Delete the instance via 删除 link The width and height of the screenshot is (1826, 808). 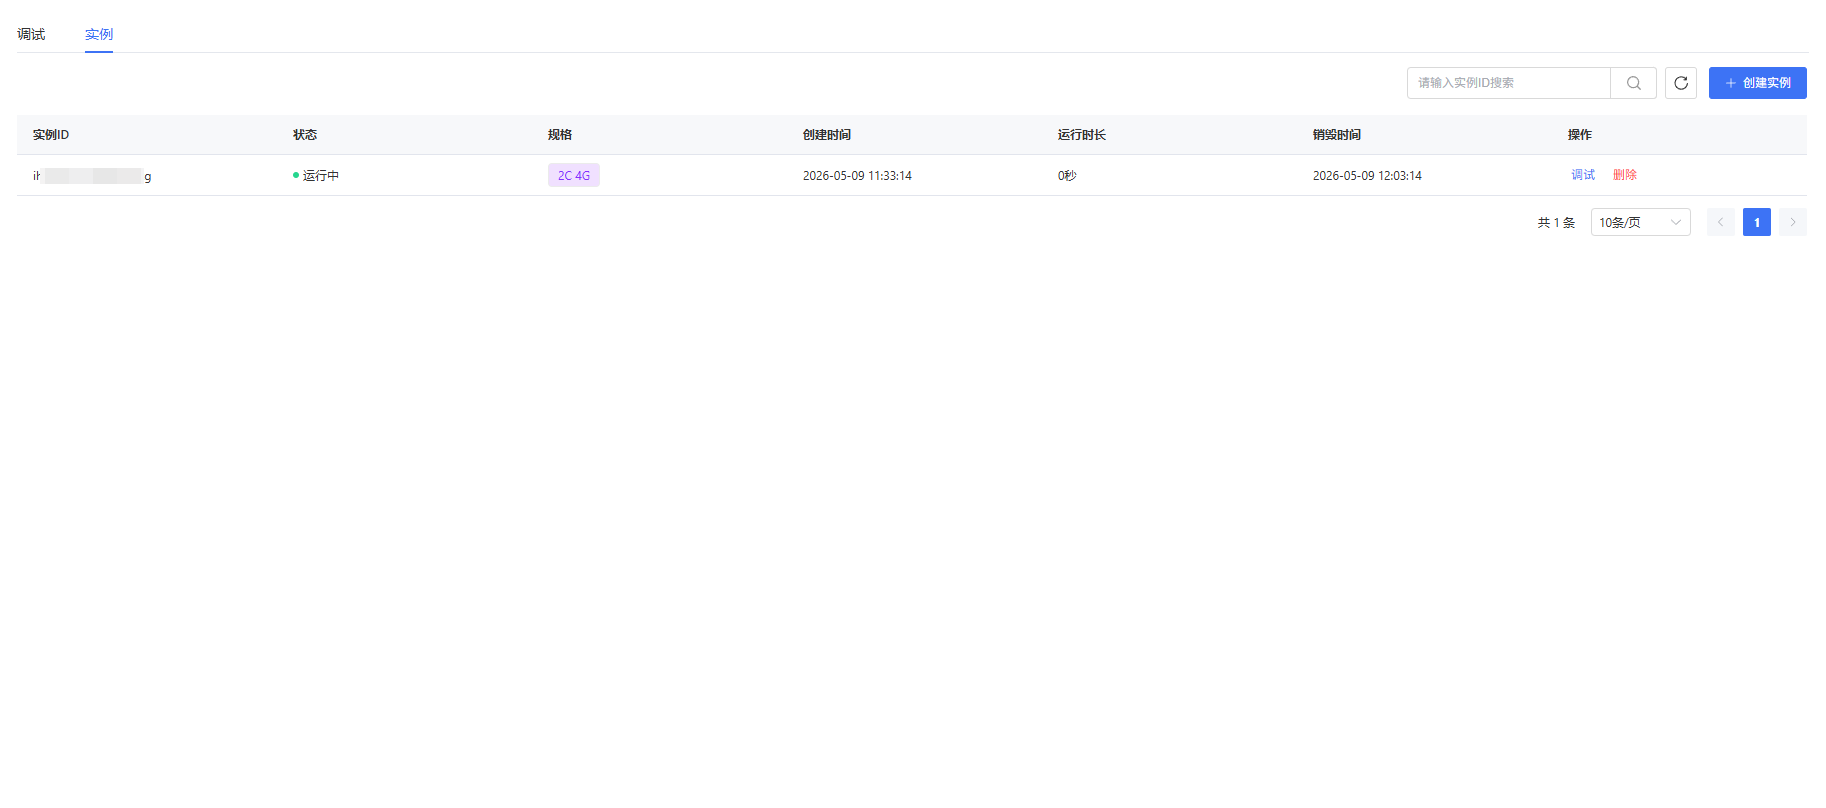click(x=1625, y=175)
